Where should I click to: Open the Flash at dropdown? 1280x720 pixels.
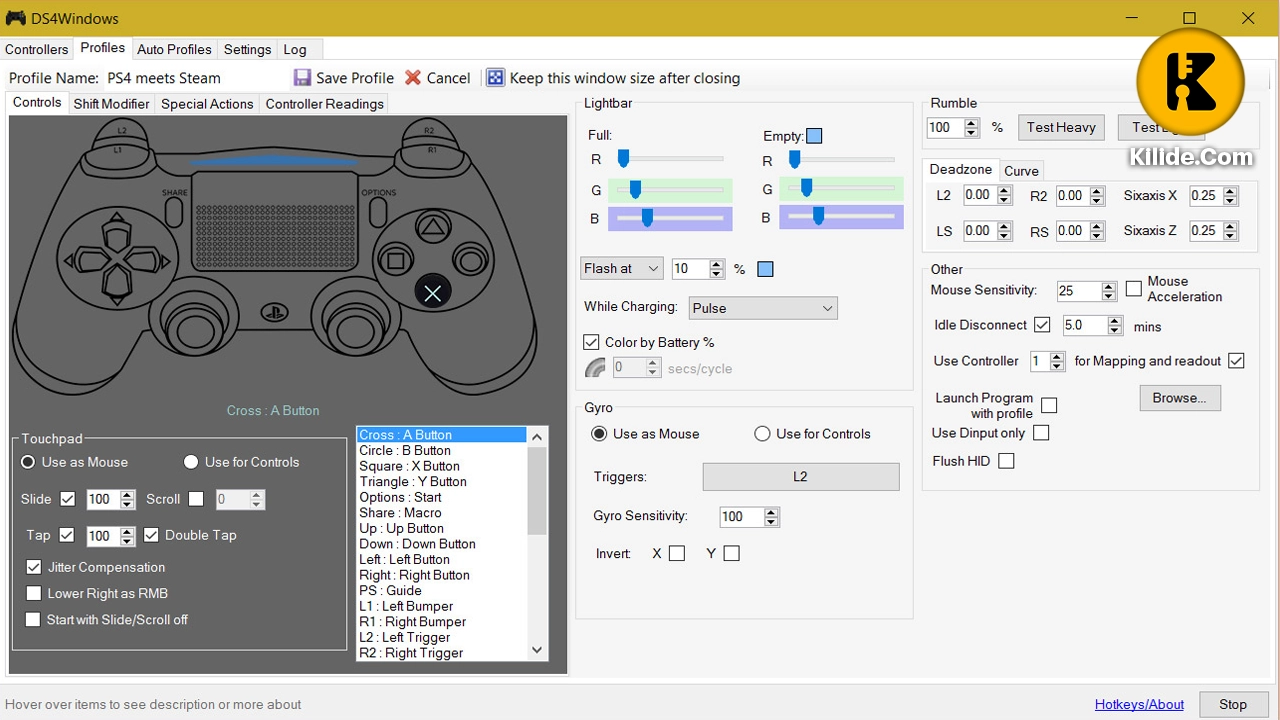[x=622, y=268]
